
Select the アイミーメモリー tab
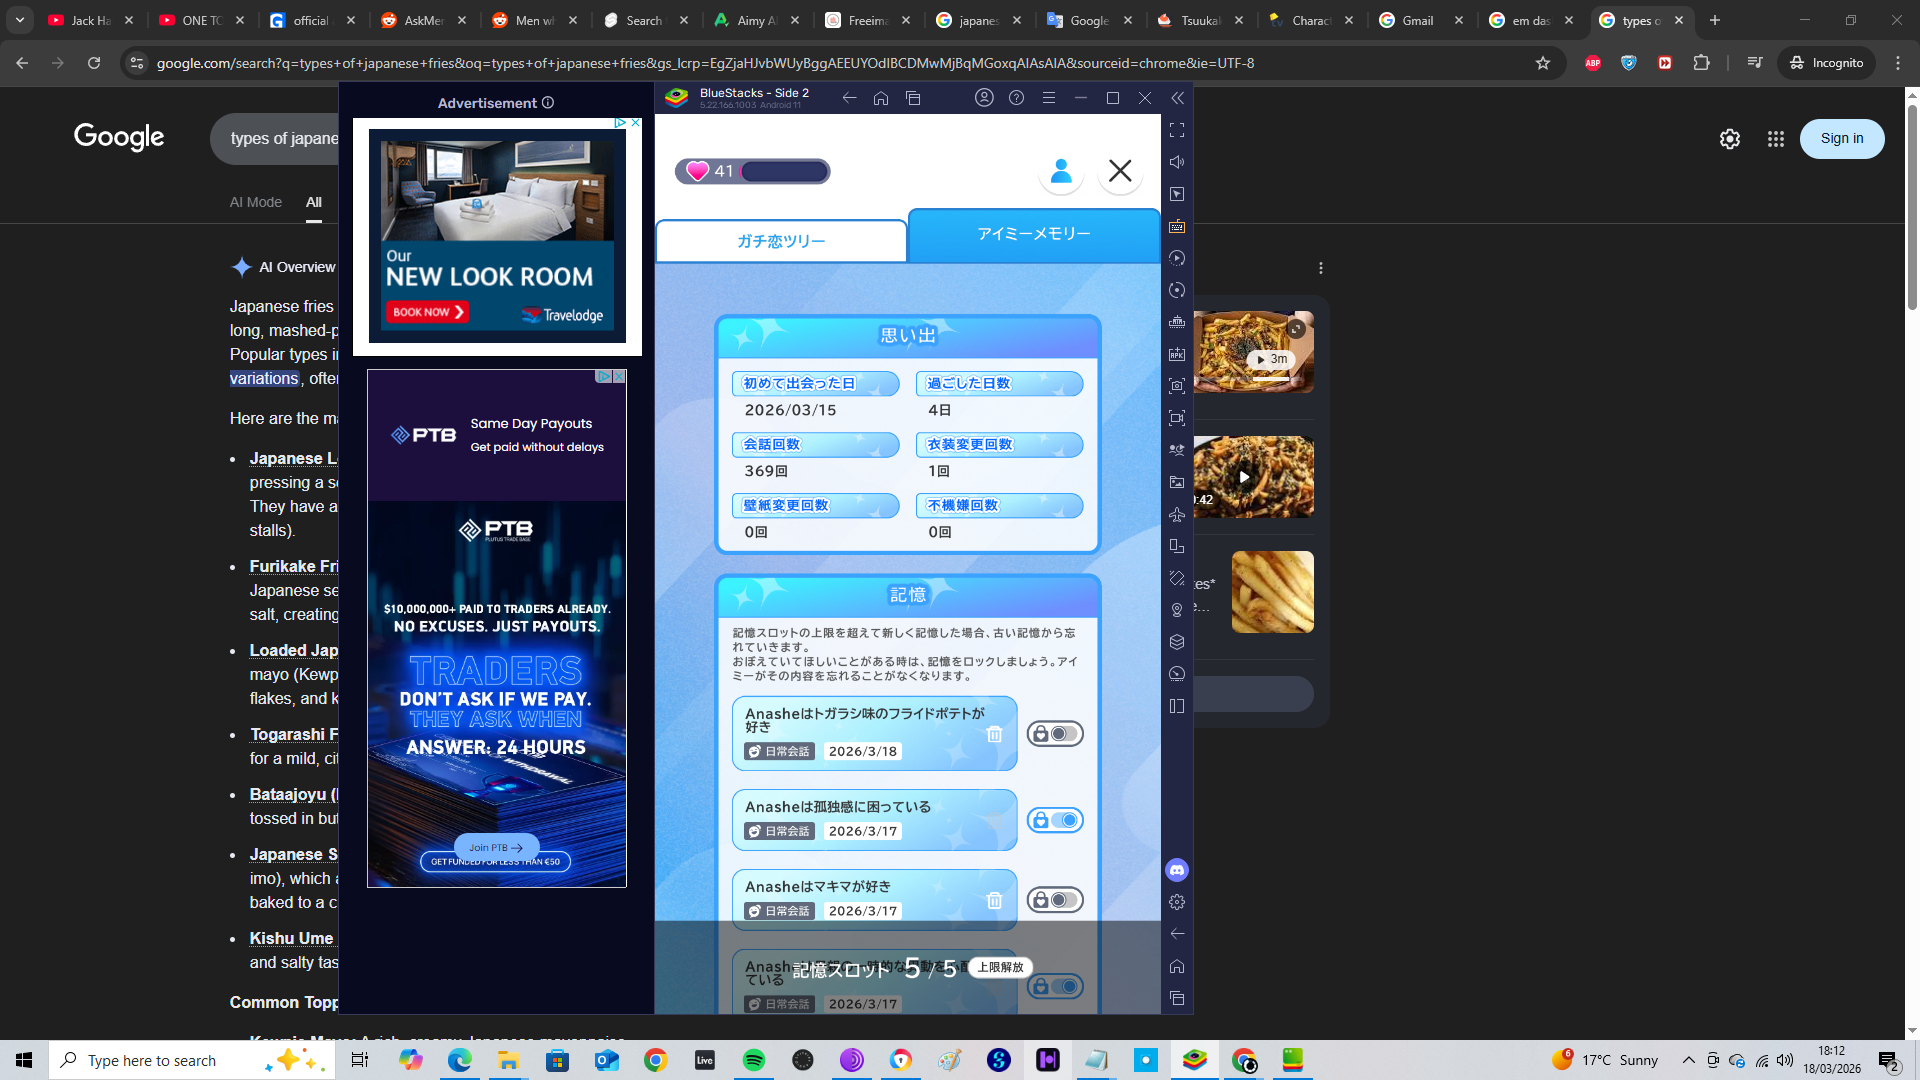coord(1033,234)
